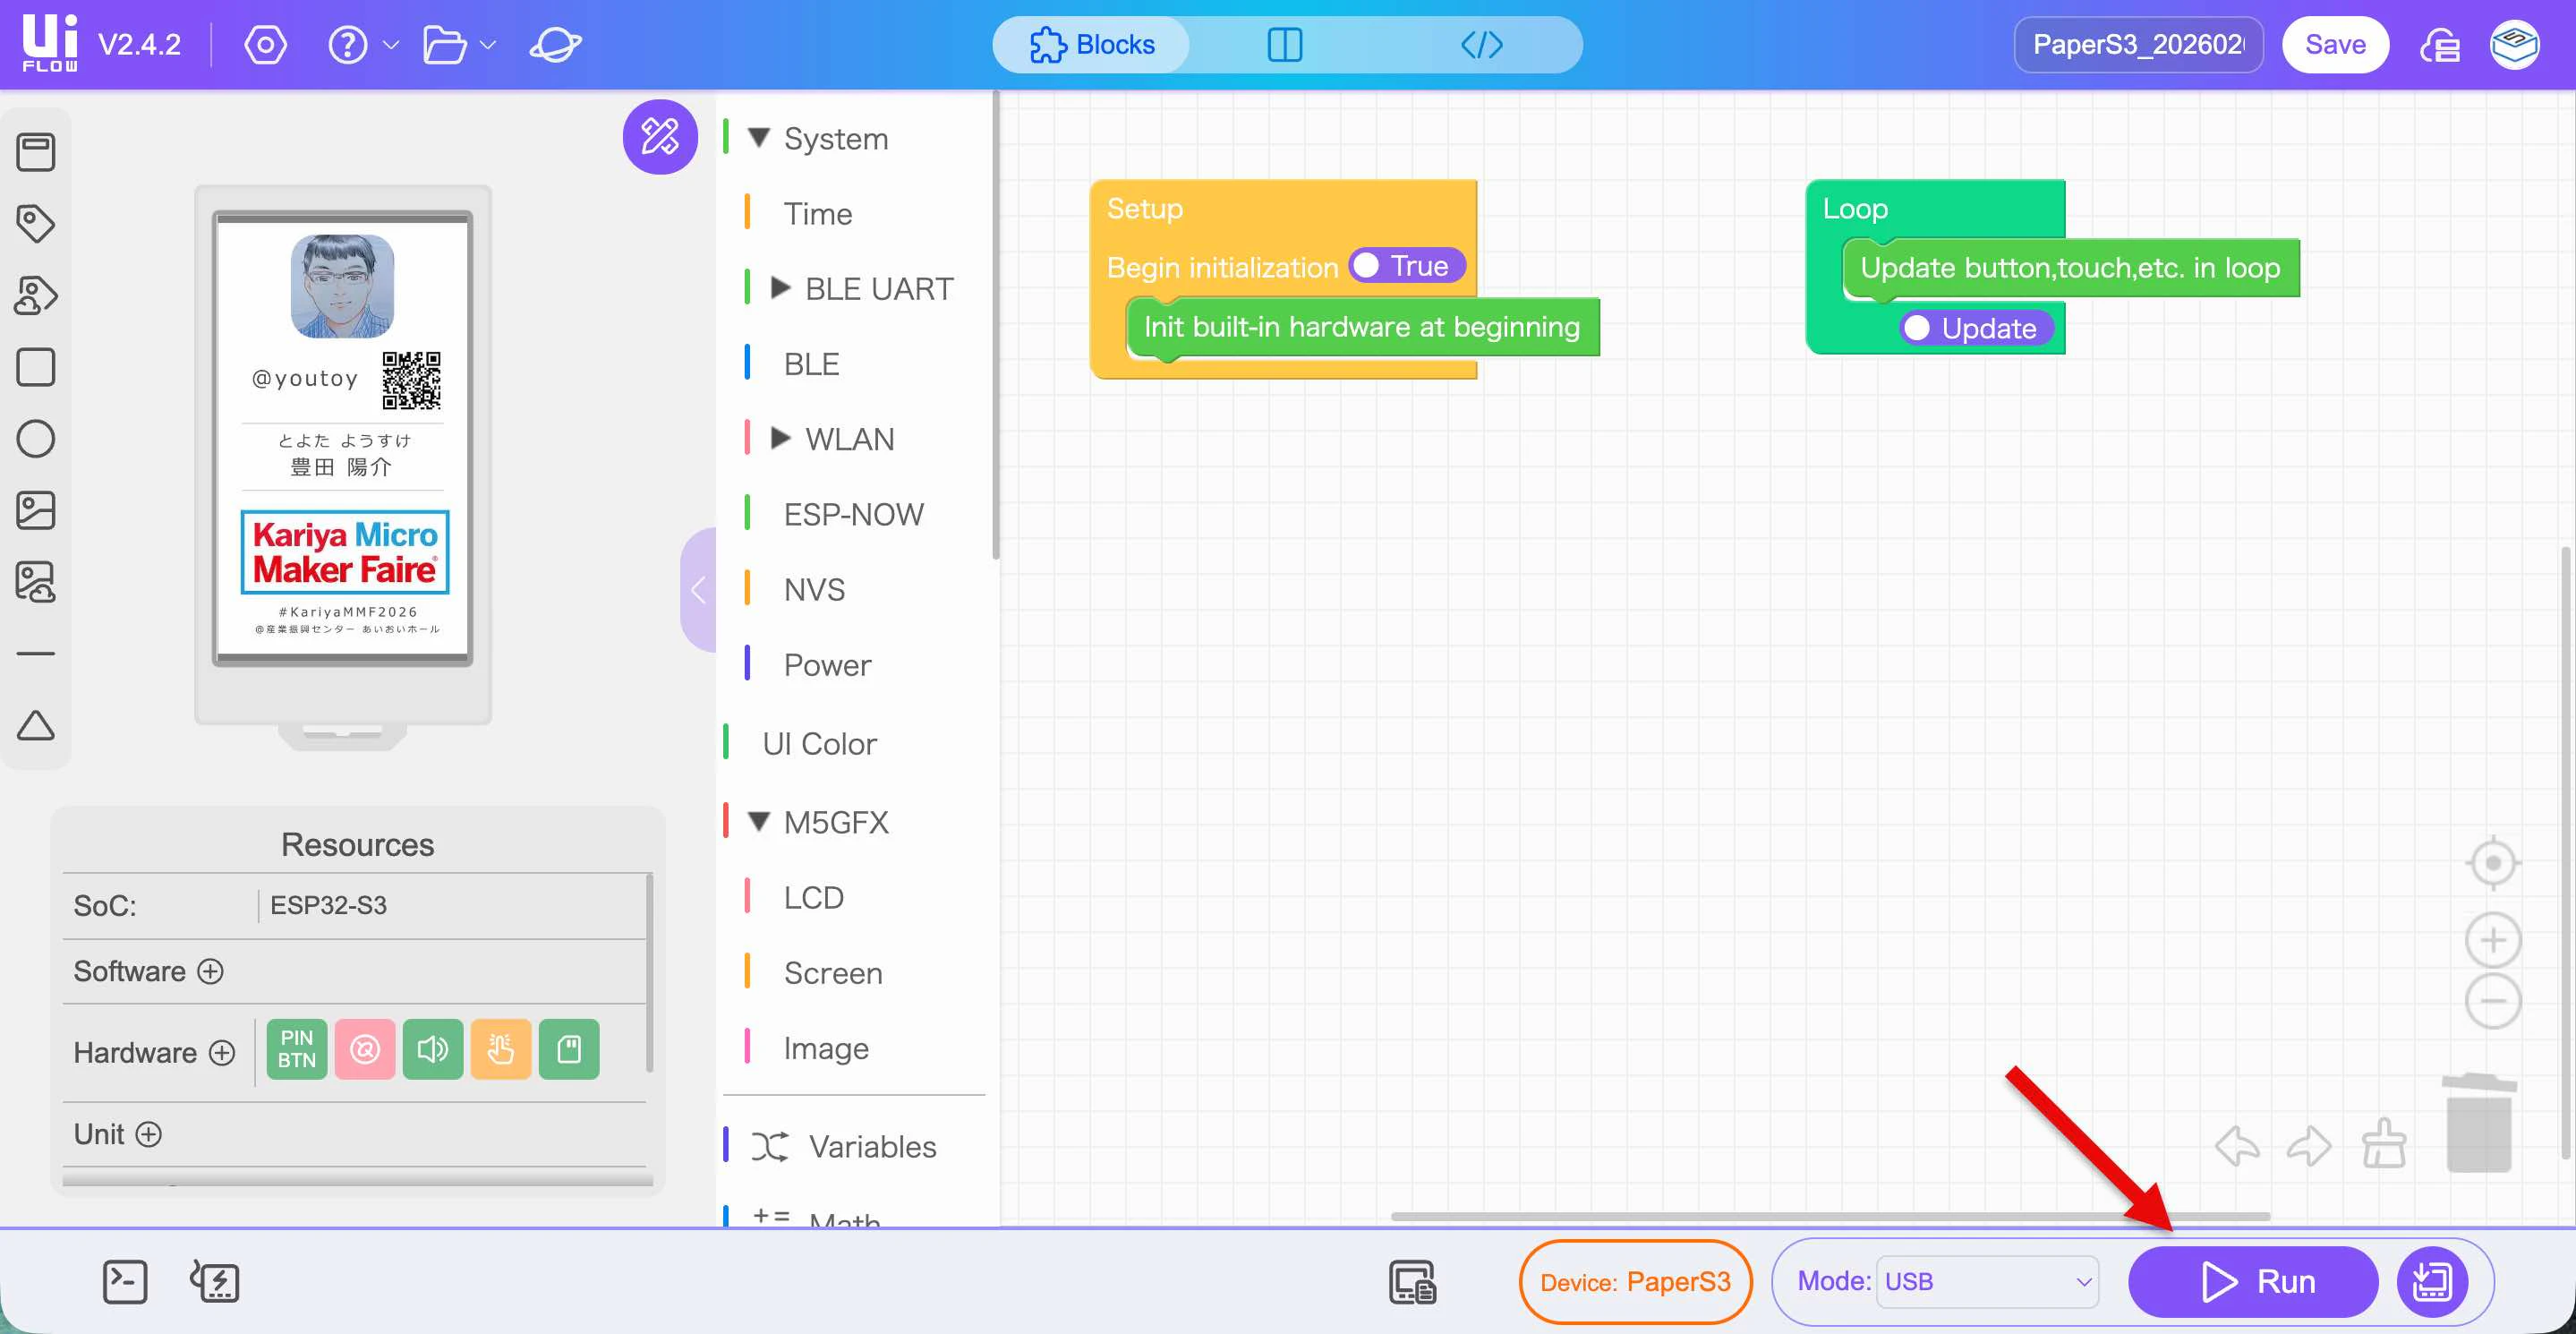
Task: Select the circle widget tool
Action: click(36, 438)
